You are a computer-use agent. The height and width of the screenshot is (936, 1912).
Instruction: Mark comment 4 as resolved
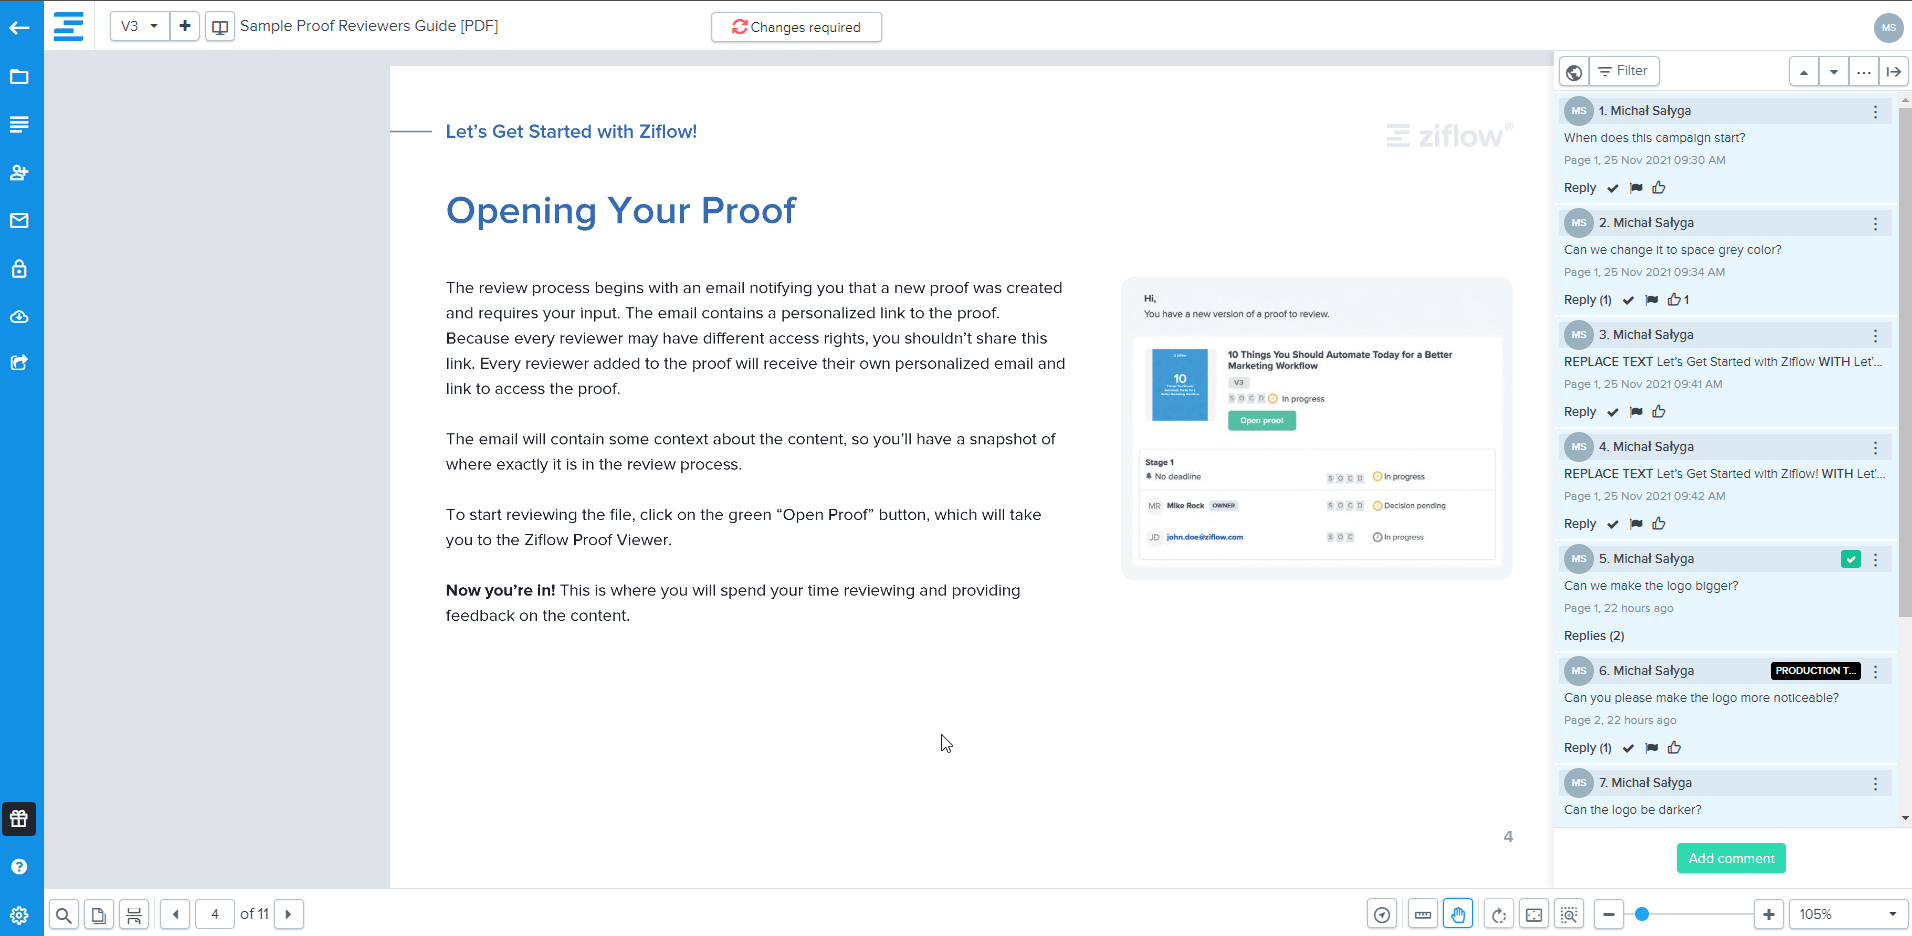1612,524
